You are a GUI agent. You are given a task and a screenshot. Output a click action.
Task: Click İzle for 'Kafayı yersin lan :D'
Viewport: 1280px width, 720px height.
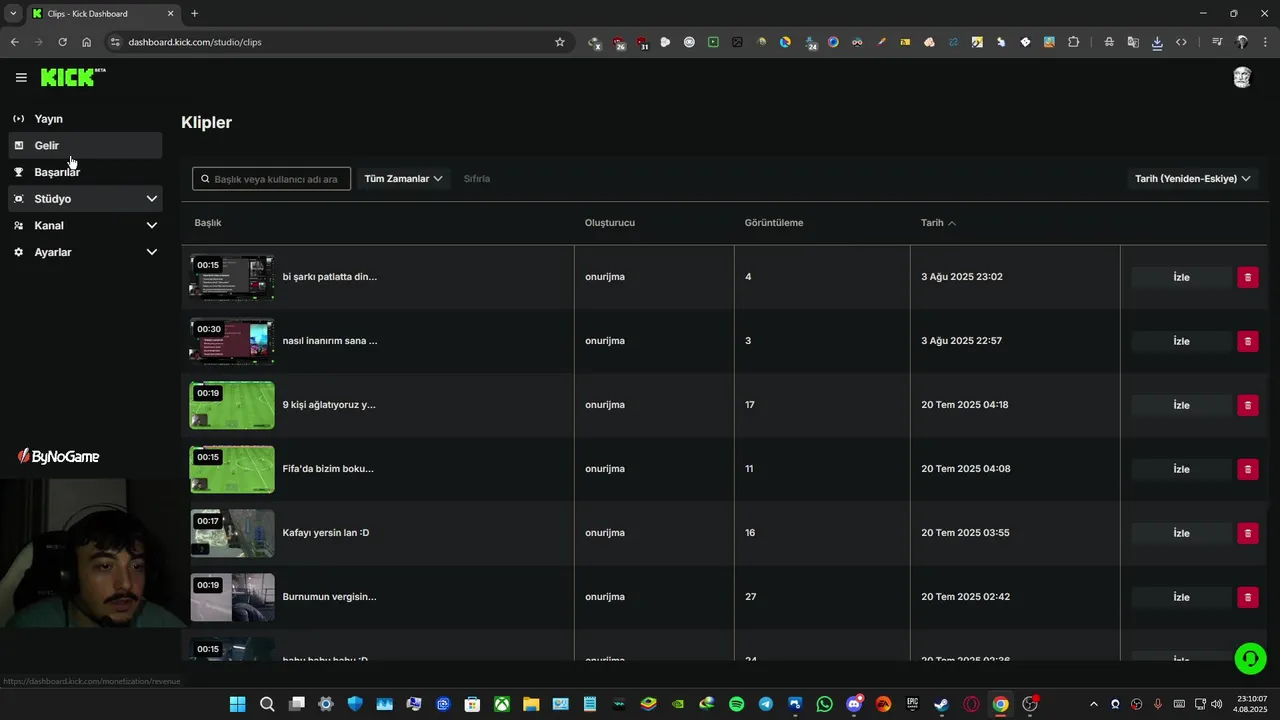1181,533
